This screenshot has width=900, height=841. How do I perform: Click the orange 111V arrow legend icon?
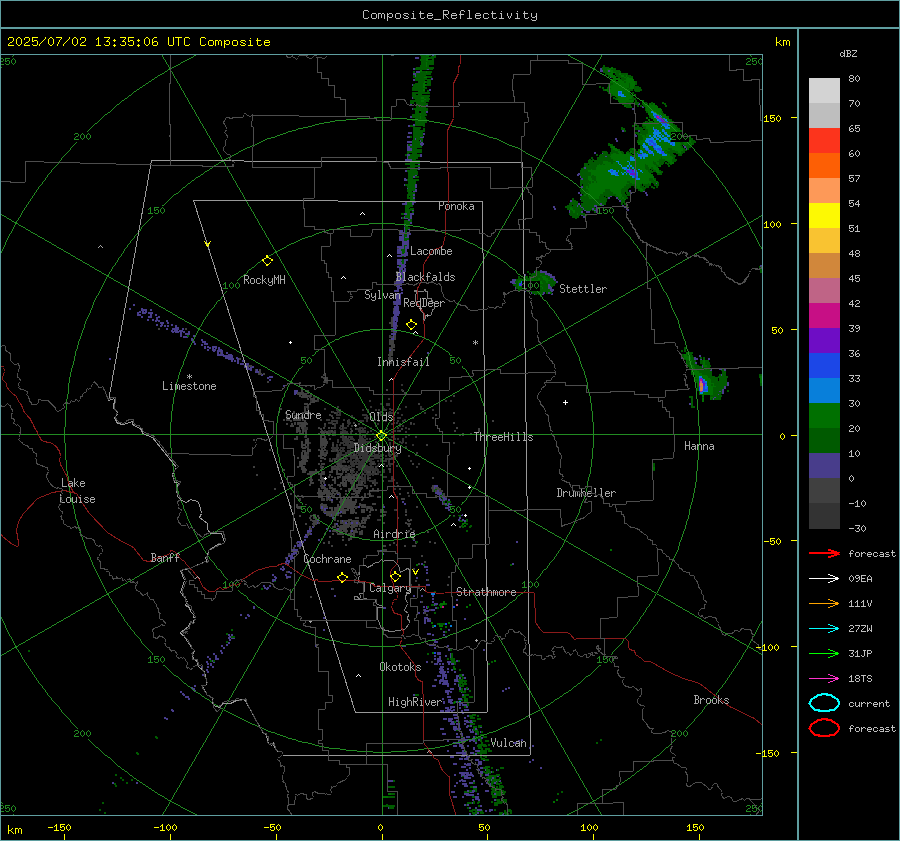[824, 603]
